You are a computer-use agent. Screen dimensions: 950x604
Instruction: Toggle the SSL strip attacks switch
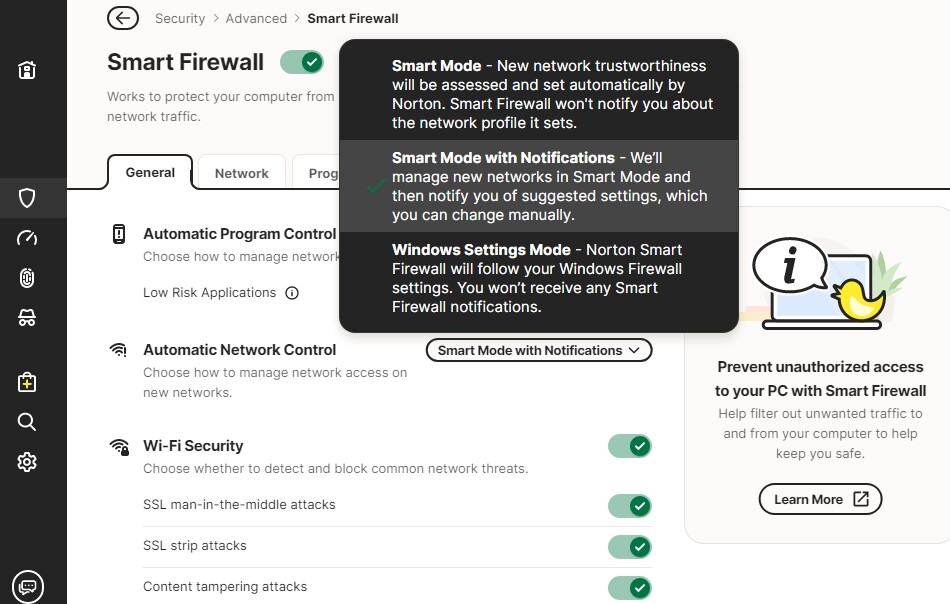629,546
